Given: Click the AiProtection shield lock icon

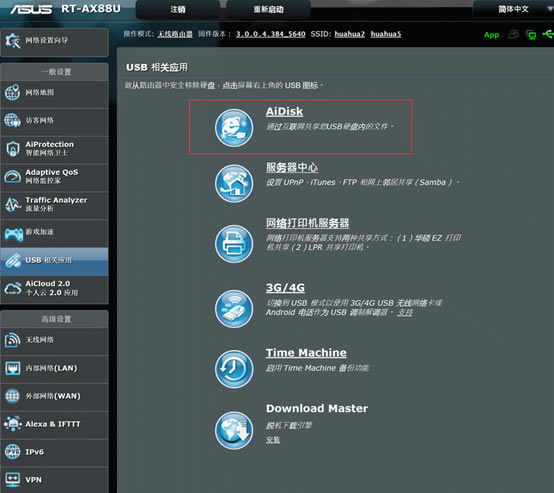Looking at the screenshot, I should pos(13,149).
